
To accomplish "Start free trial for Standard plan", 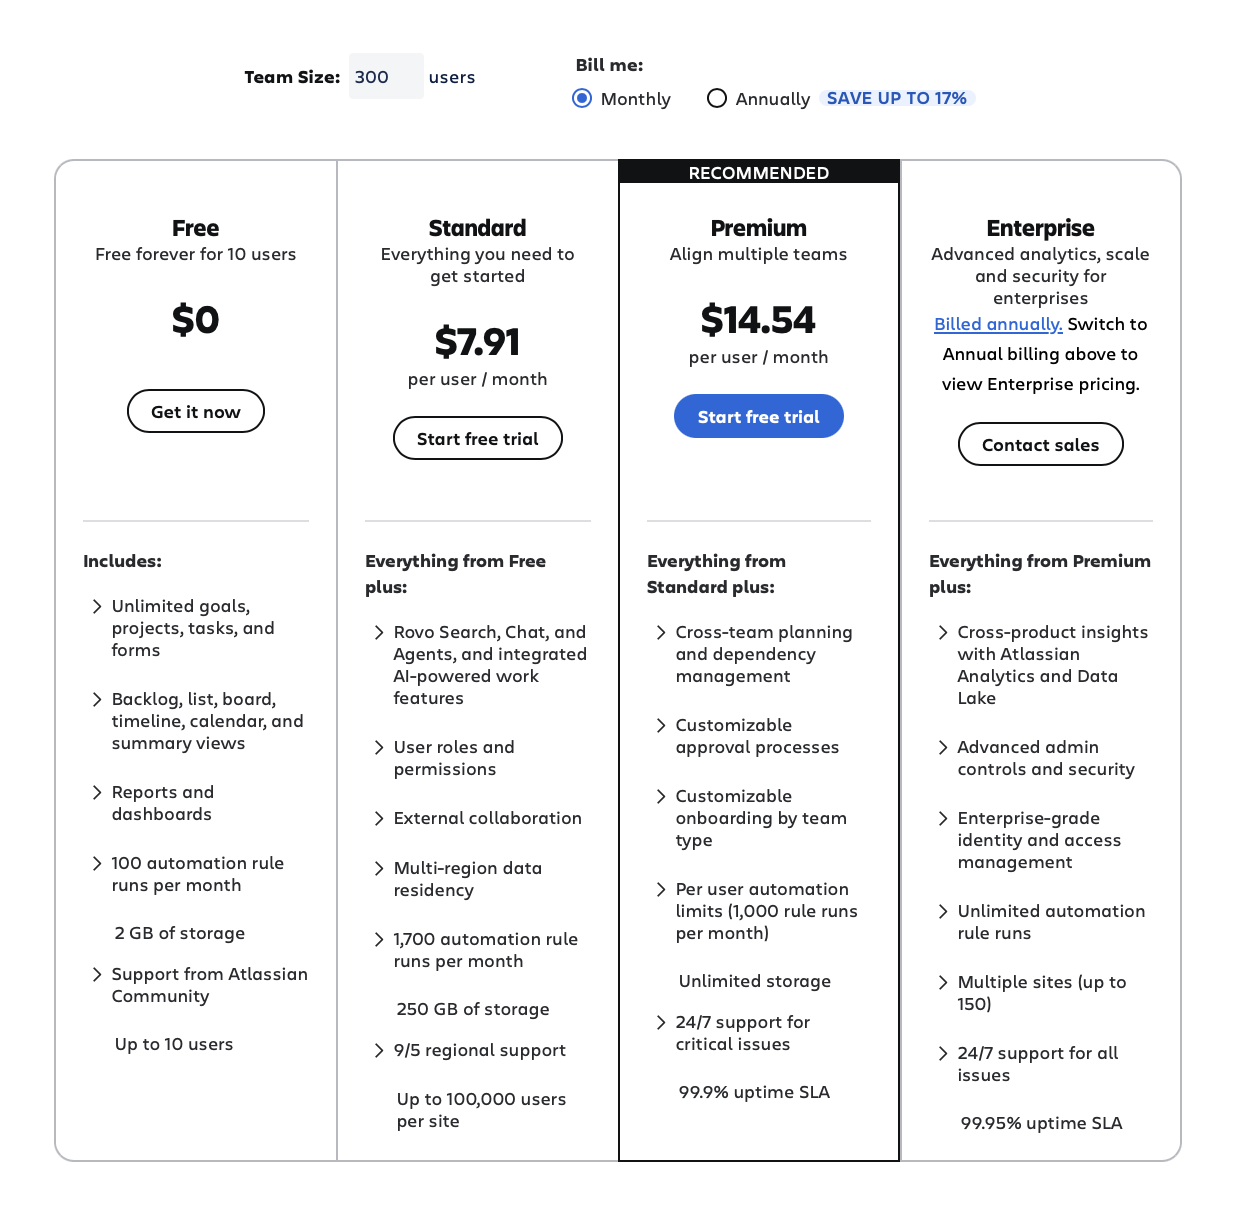I will coord(478,438).
